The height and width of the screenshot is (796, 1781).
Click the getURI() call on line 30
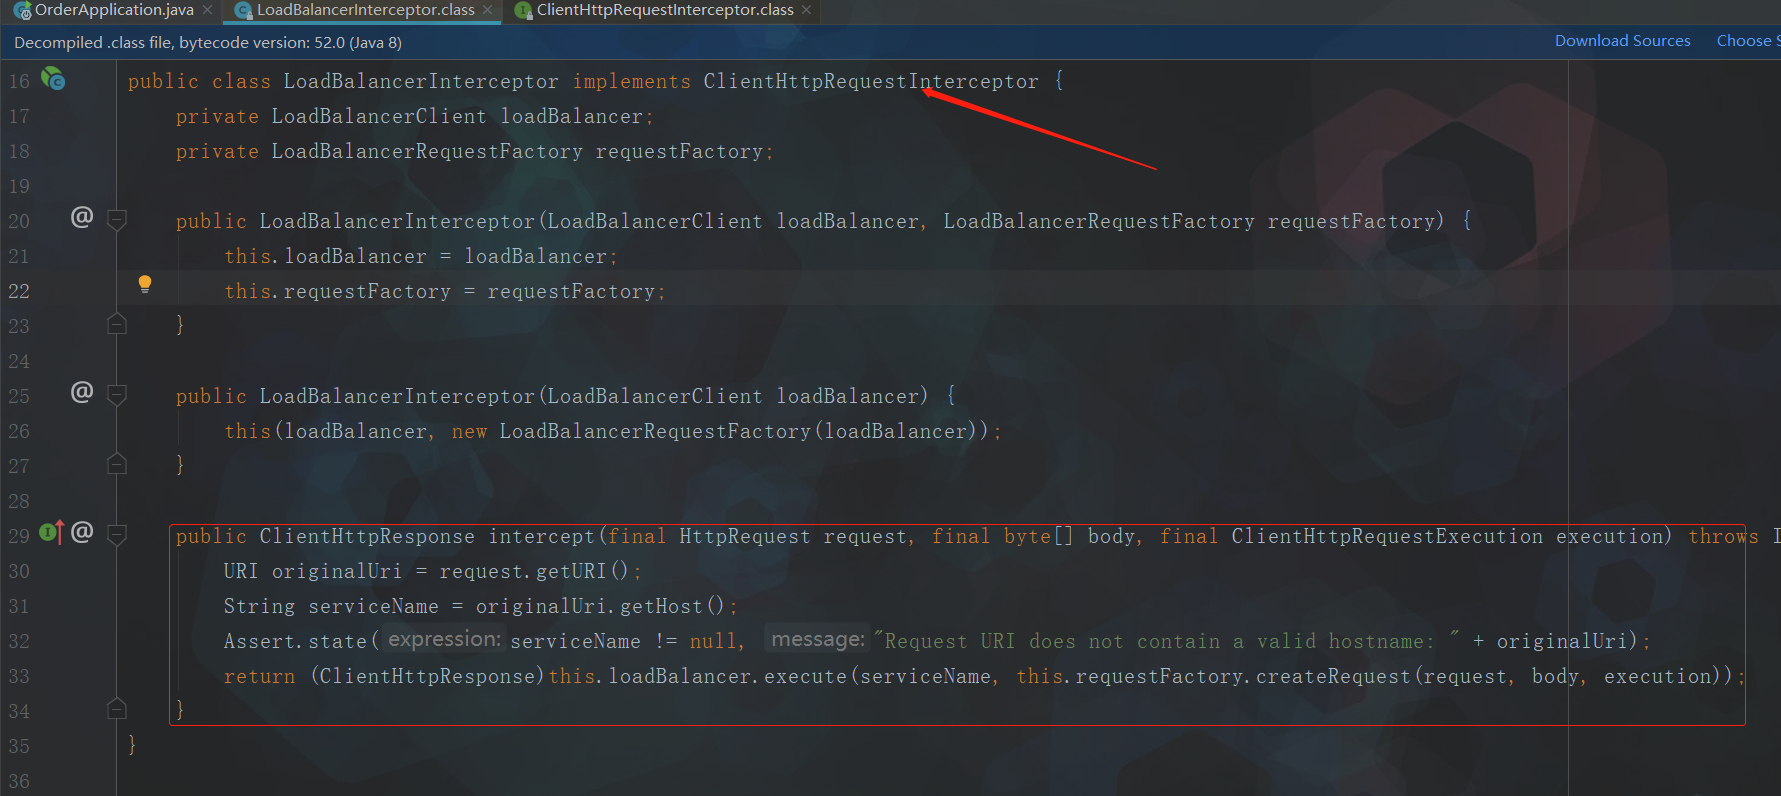click(583, 571)
